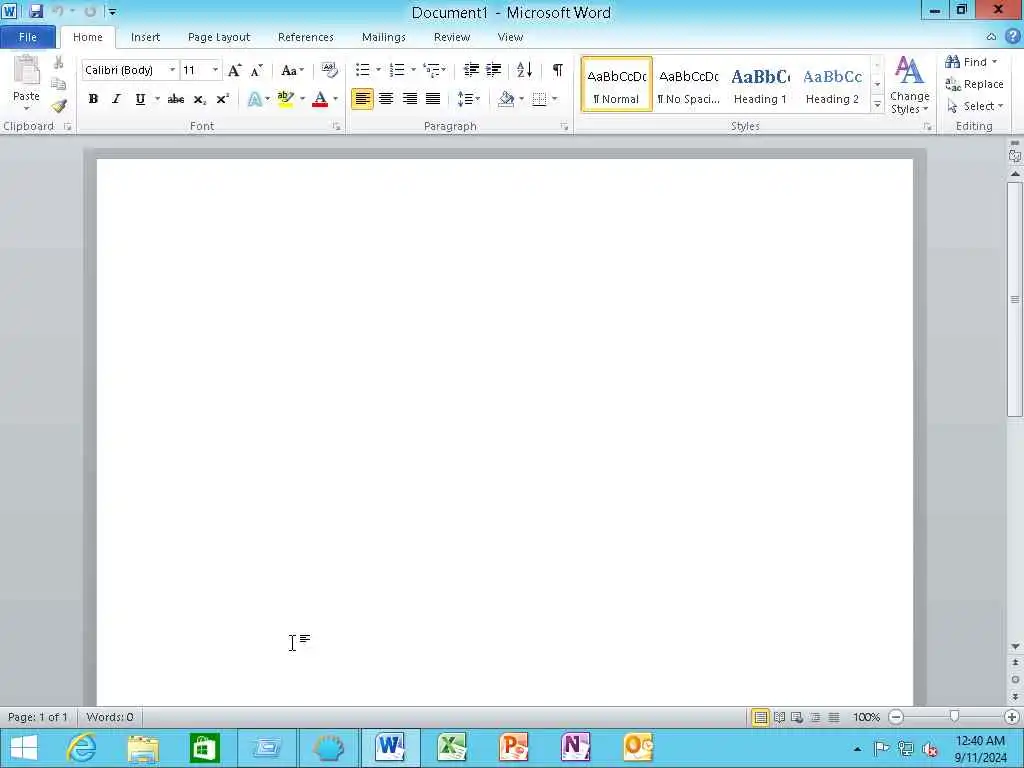Screen dimensions: 1024x768
Task: Apply shading with the paint bucket icon
Action: pyautogui.click(x=506, y=99)
